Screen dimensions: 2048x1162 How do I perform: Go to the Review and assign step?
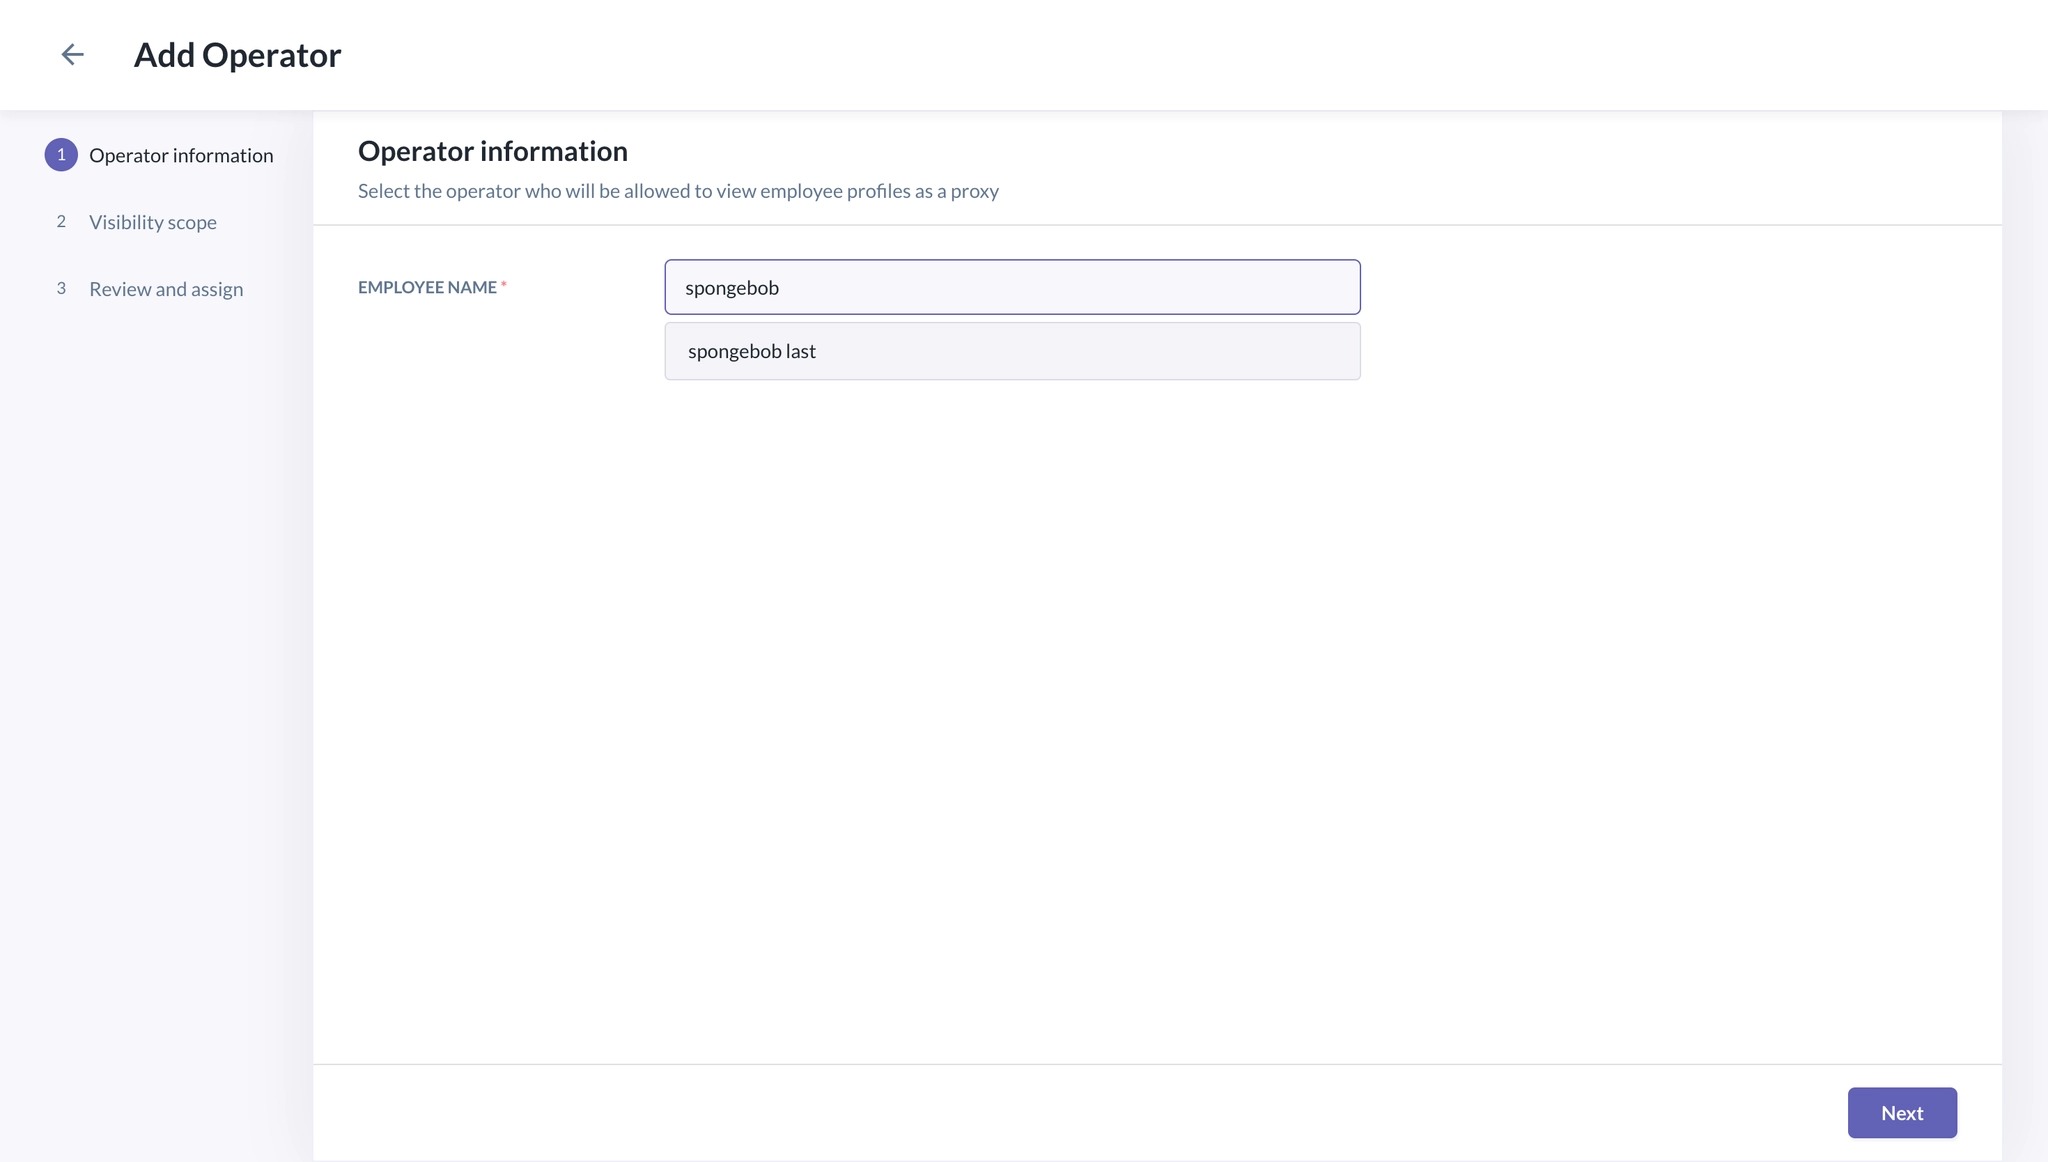[166, 289]
